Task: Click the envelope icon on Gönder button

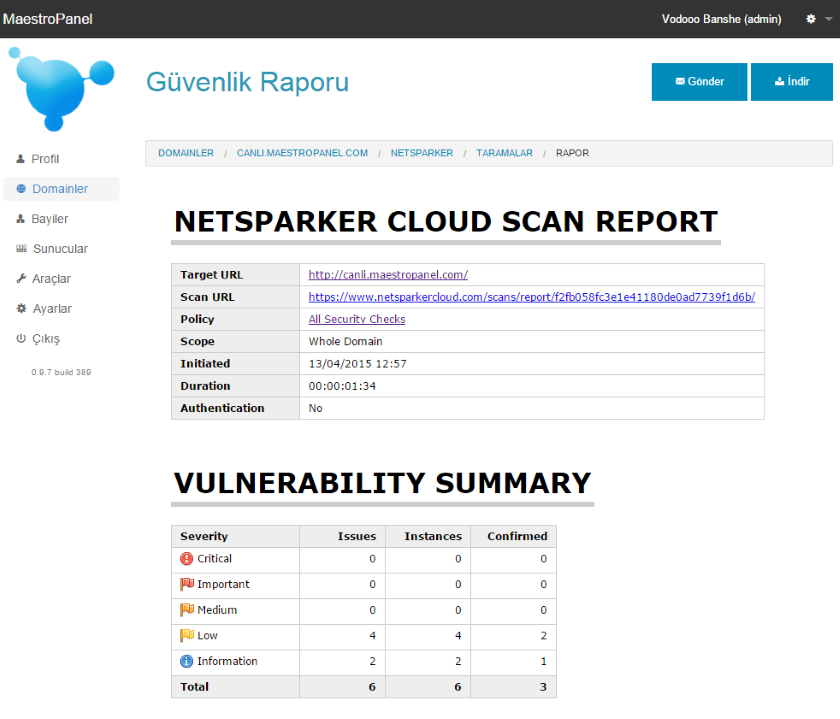Action: [680, 81]
